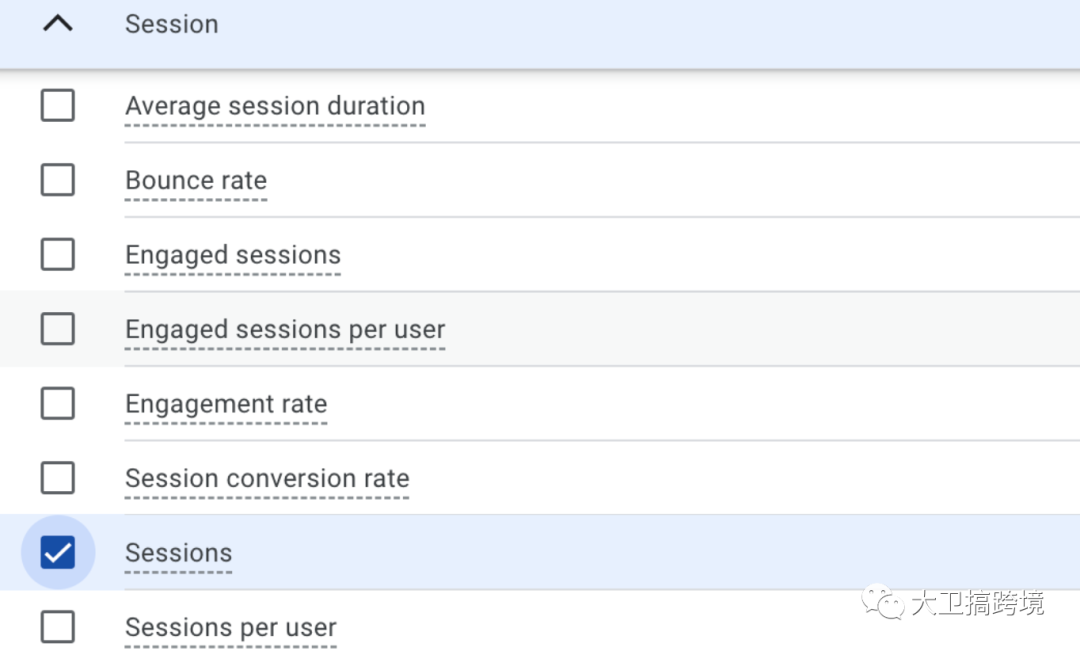
Task: Click the Session group header label
Action: click(171, 24)
